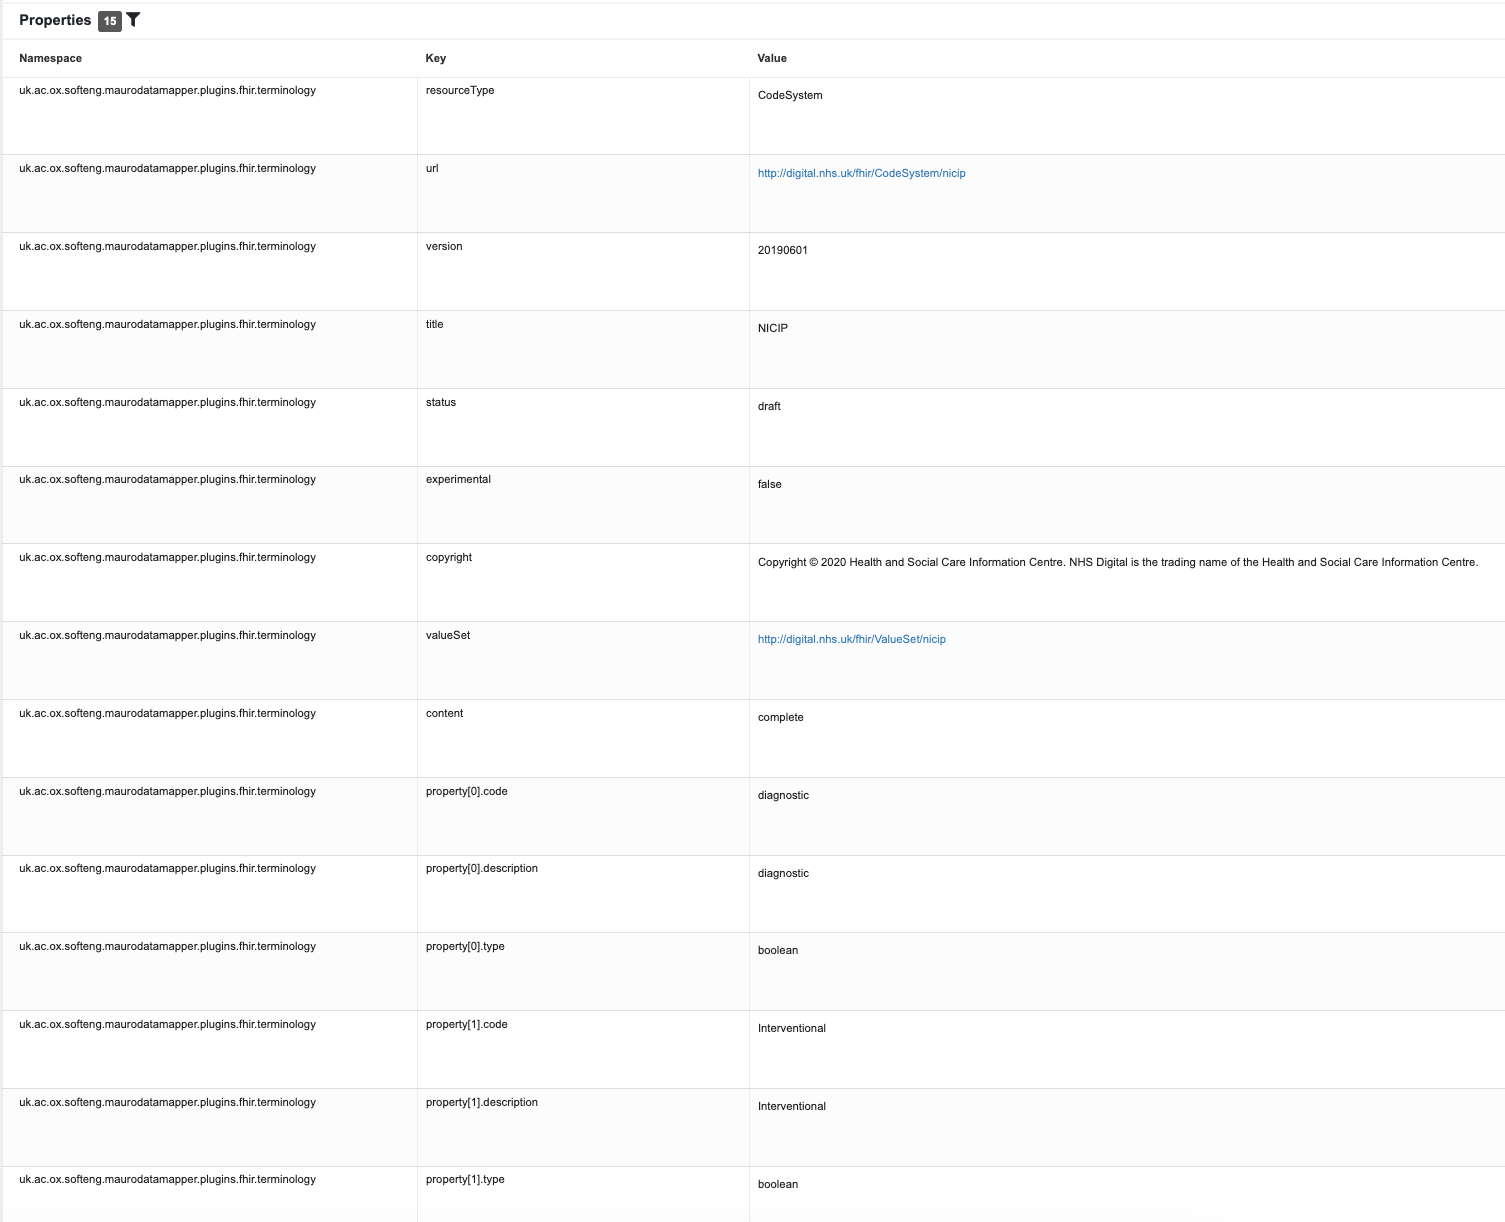The height and width of the screenshot is (1222, 1505).
Task: Click the Properties panel title
Action: 55,20
